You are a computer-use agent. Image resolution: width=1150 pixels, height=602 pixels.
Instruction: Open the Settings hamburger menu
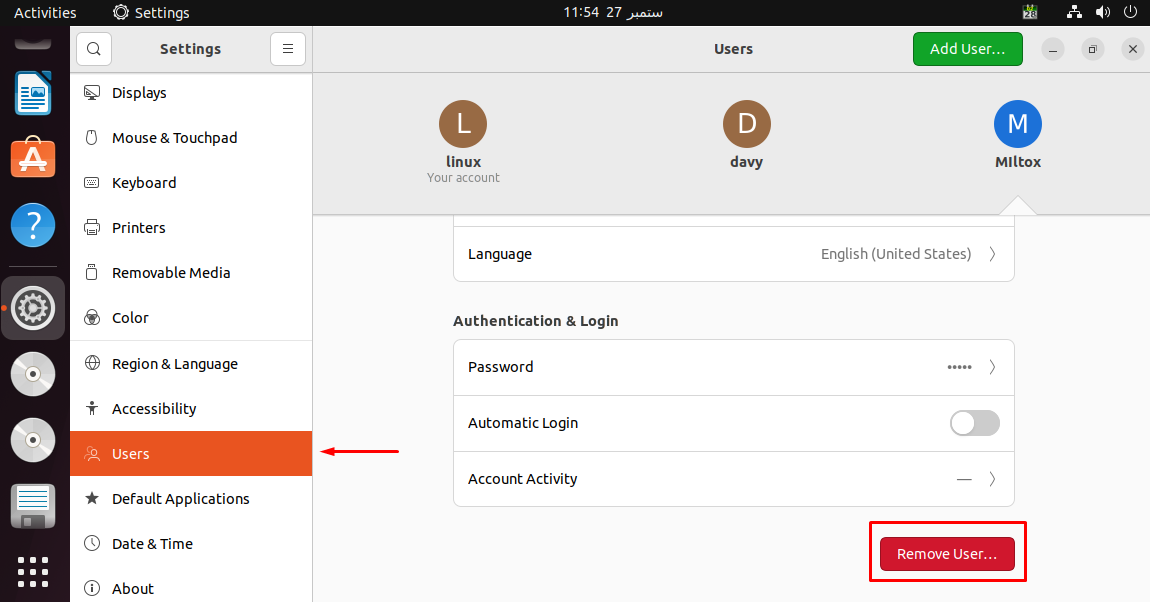(x=287, y=48)
